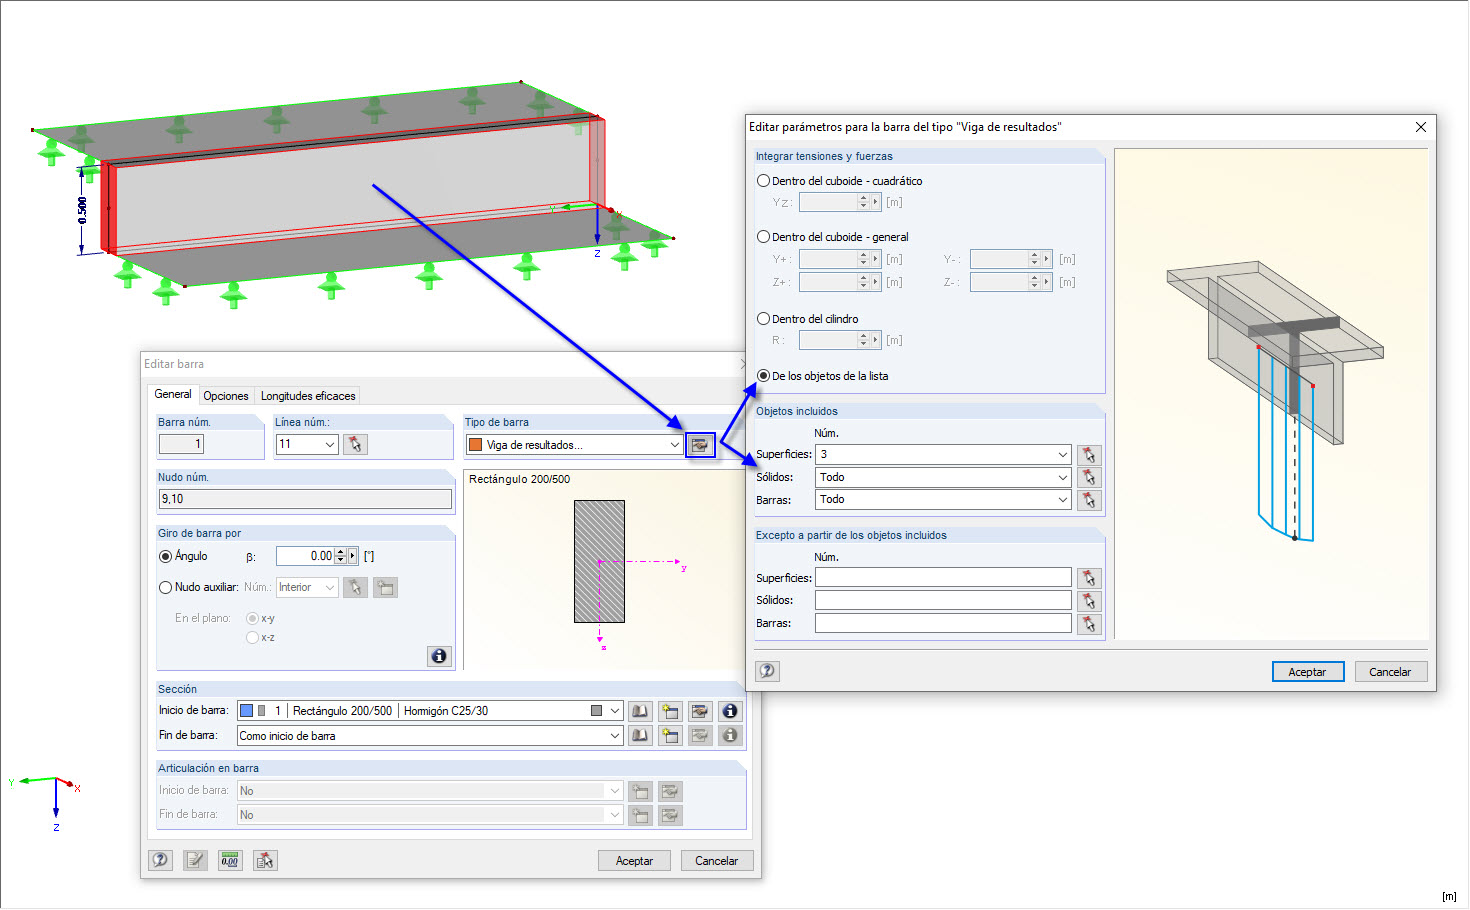This screenshot has height=910, width=1470.
Task: Switch to Longitudes eficaces tab
Action: click(308, 396)
